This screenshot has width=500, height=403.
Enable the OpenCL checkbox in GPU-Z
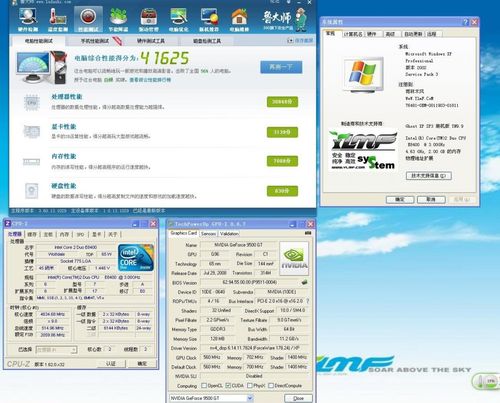click(204, 386)
